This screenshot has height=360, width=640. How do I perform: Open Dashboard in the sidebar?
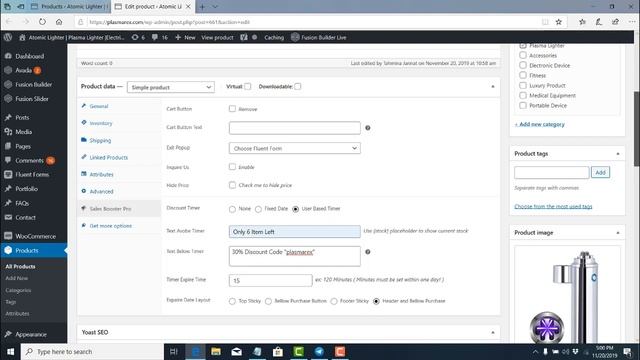[x=30, y=56]
